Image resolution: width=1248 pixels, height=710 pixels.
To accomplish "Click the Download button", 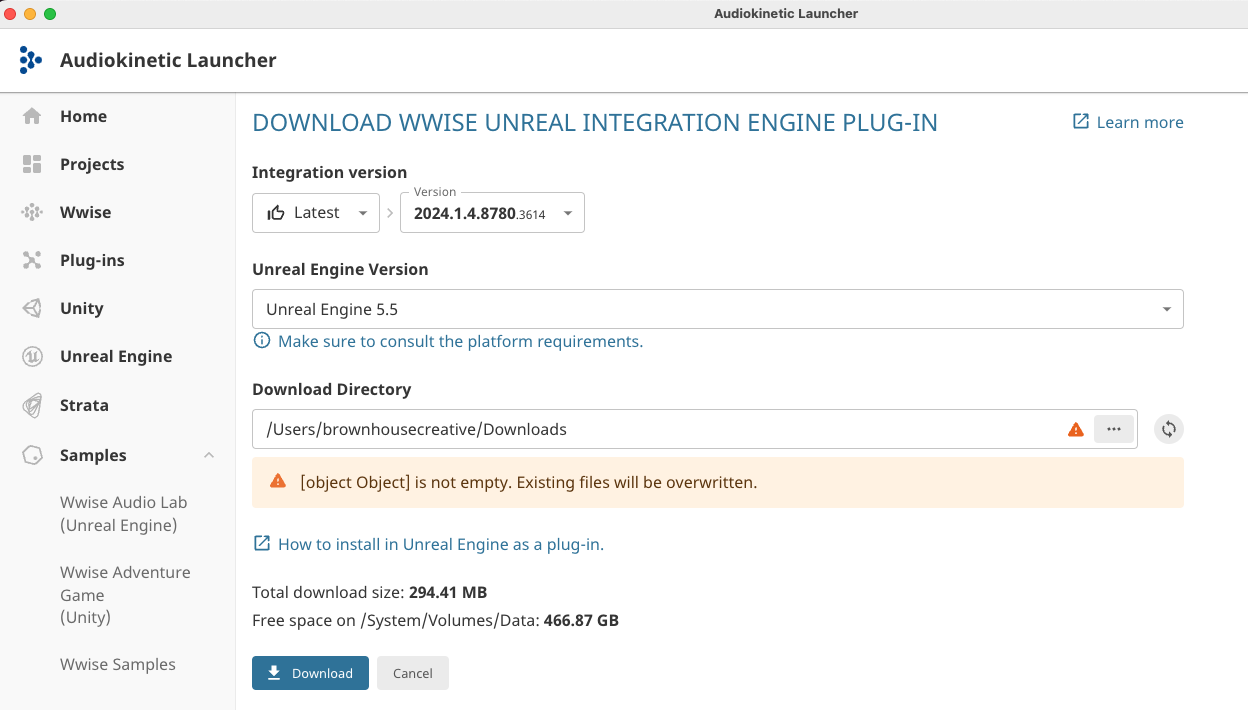I will (310, 673).
